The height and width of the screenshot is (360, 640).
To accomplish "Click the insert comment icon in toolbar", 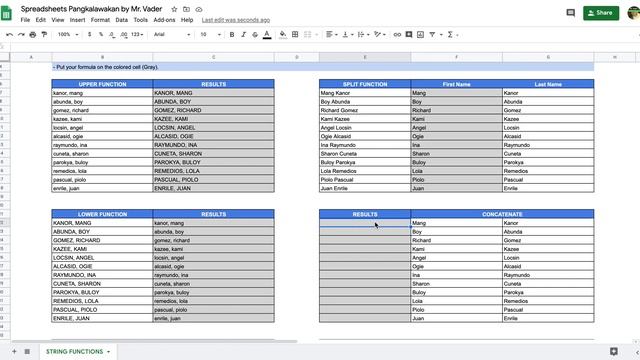I will (x=409, y=35).
